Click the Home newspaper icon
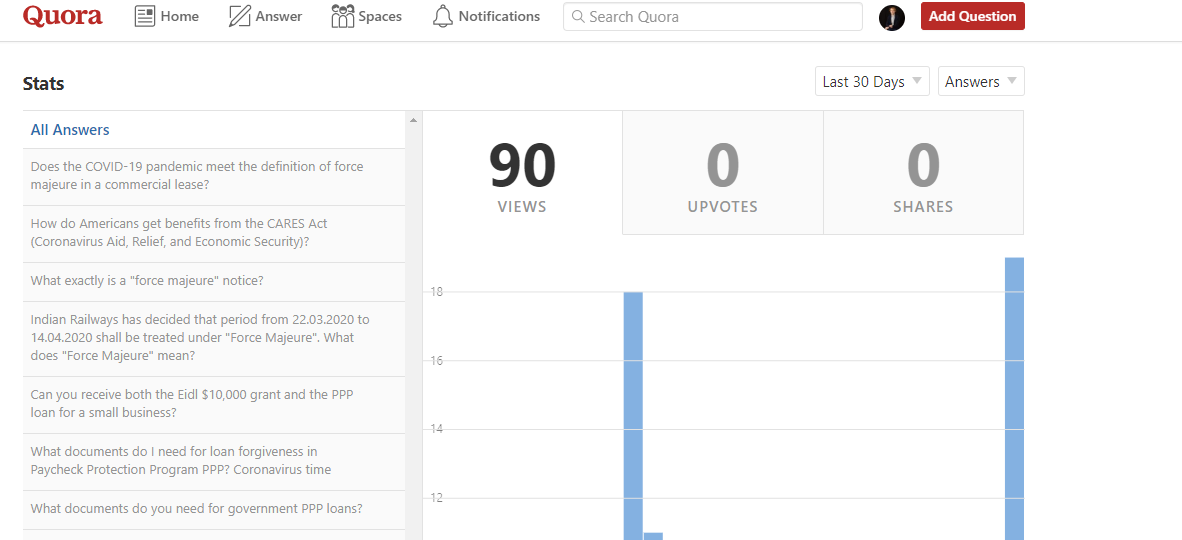 pos(145,16)
